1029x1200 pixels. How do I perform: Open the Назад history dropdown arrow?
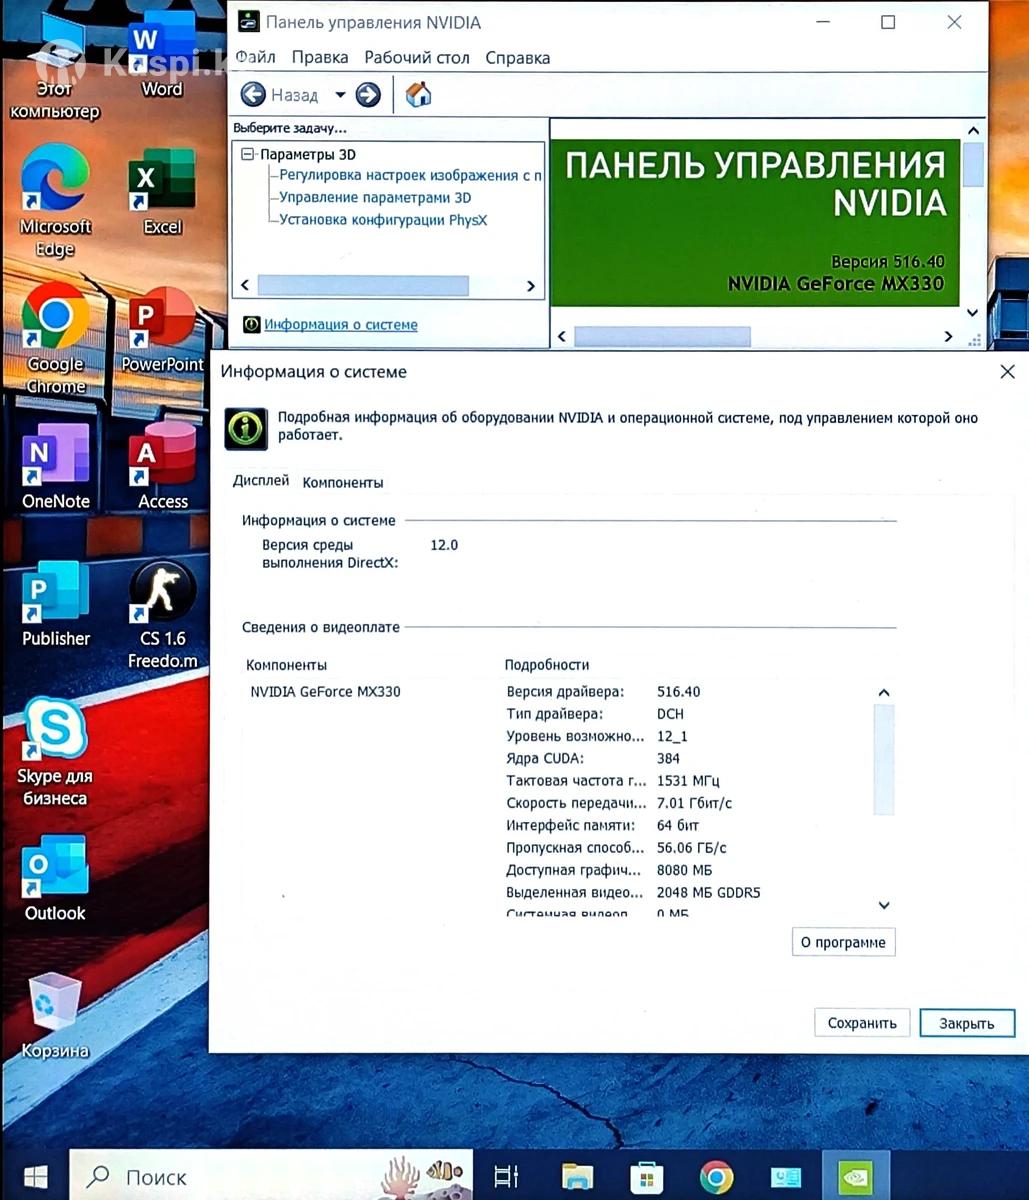click(340, 95)
